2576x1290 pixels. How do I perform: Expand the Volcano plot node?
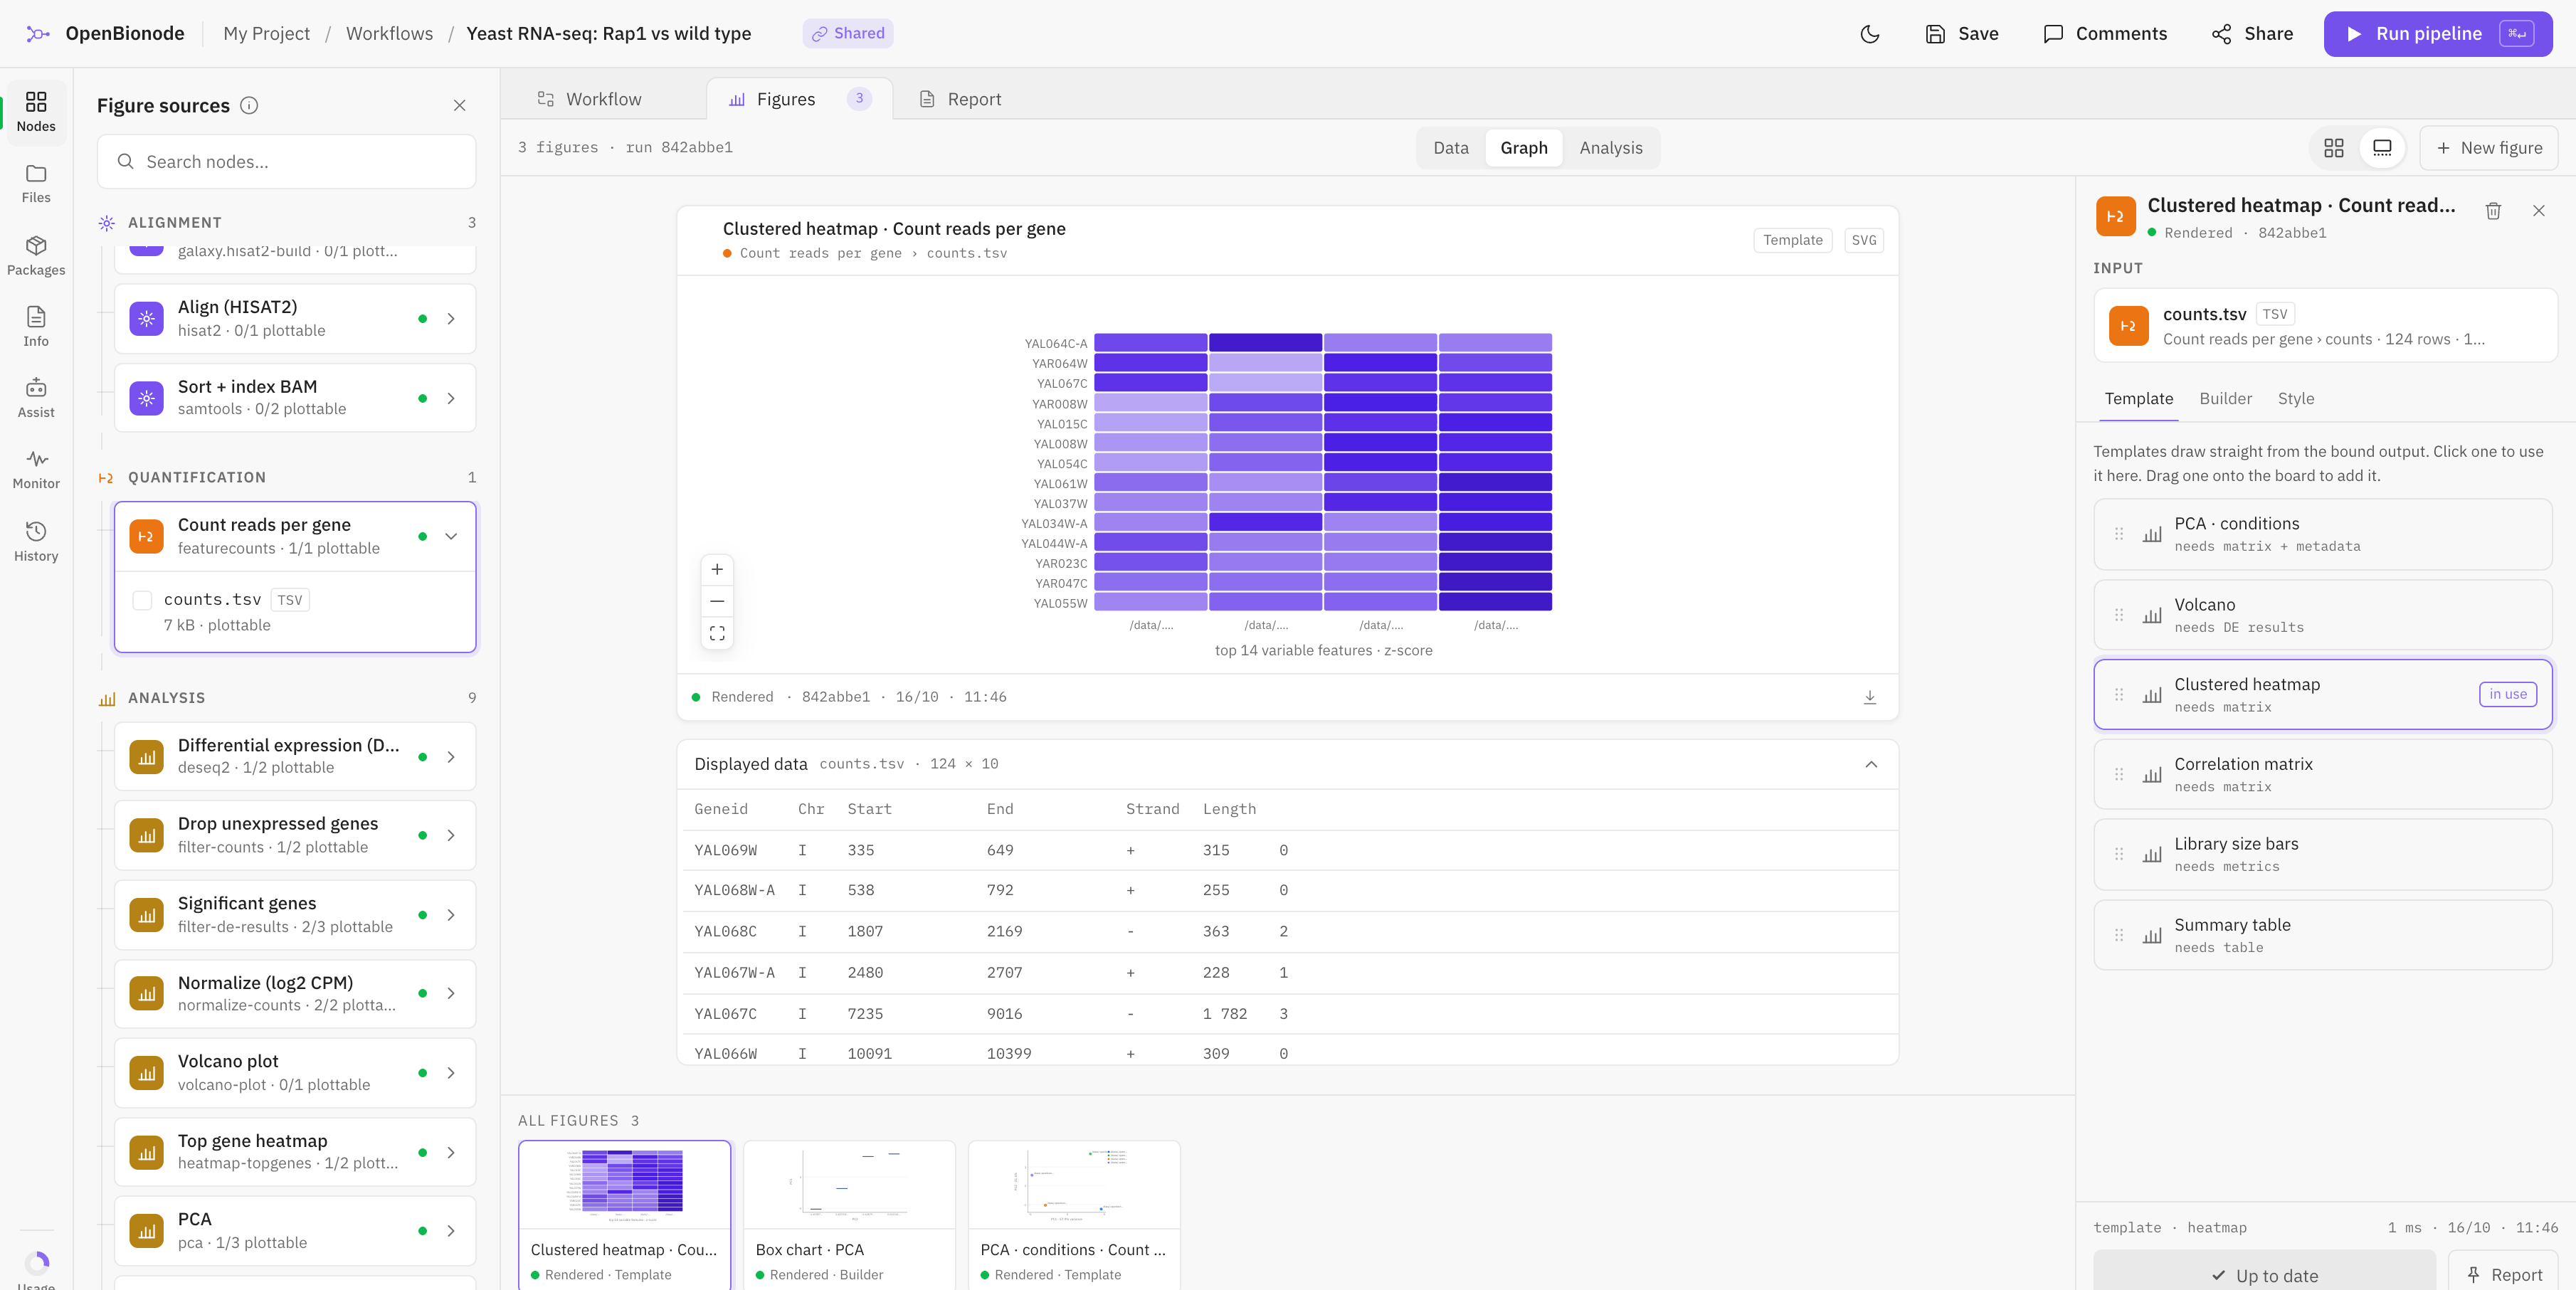451,1073
